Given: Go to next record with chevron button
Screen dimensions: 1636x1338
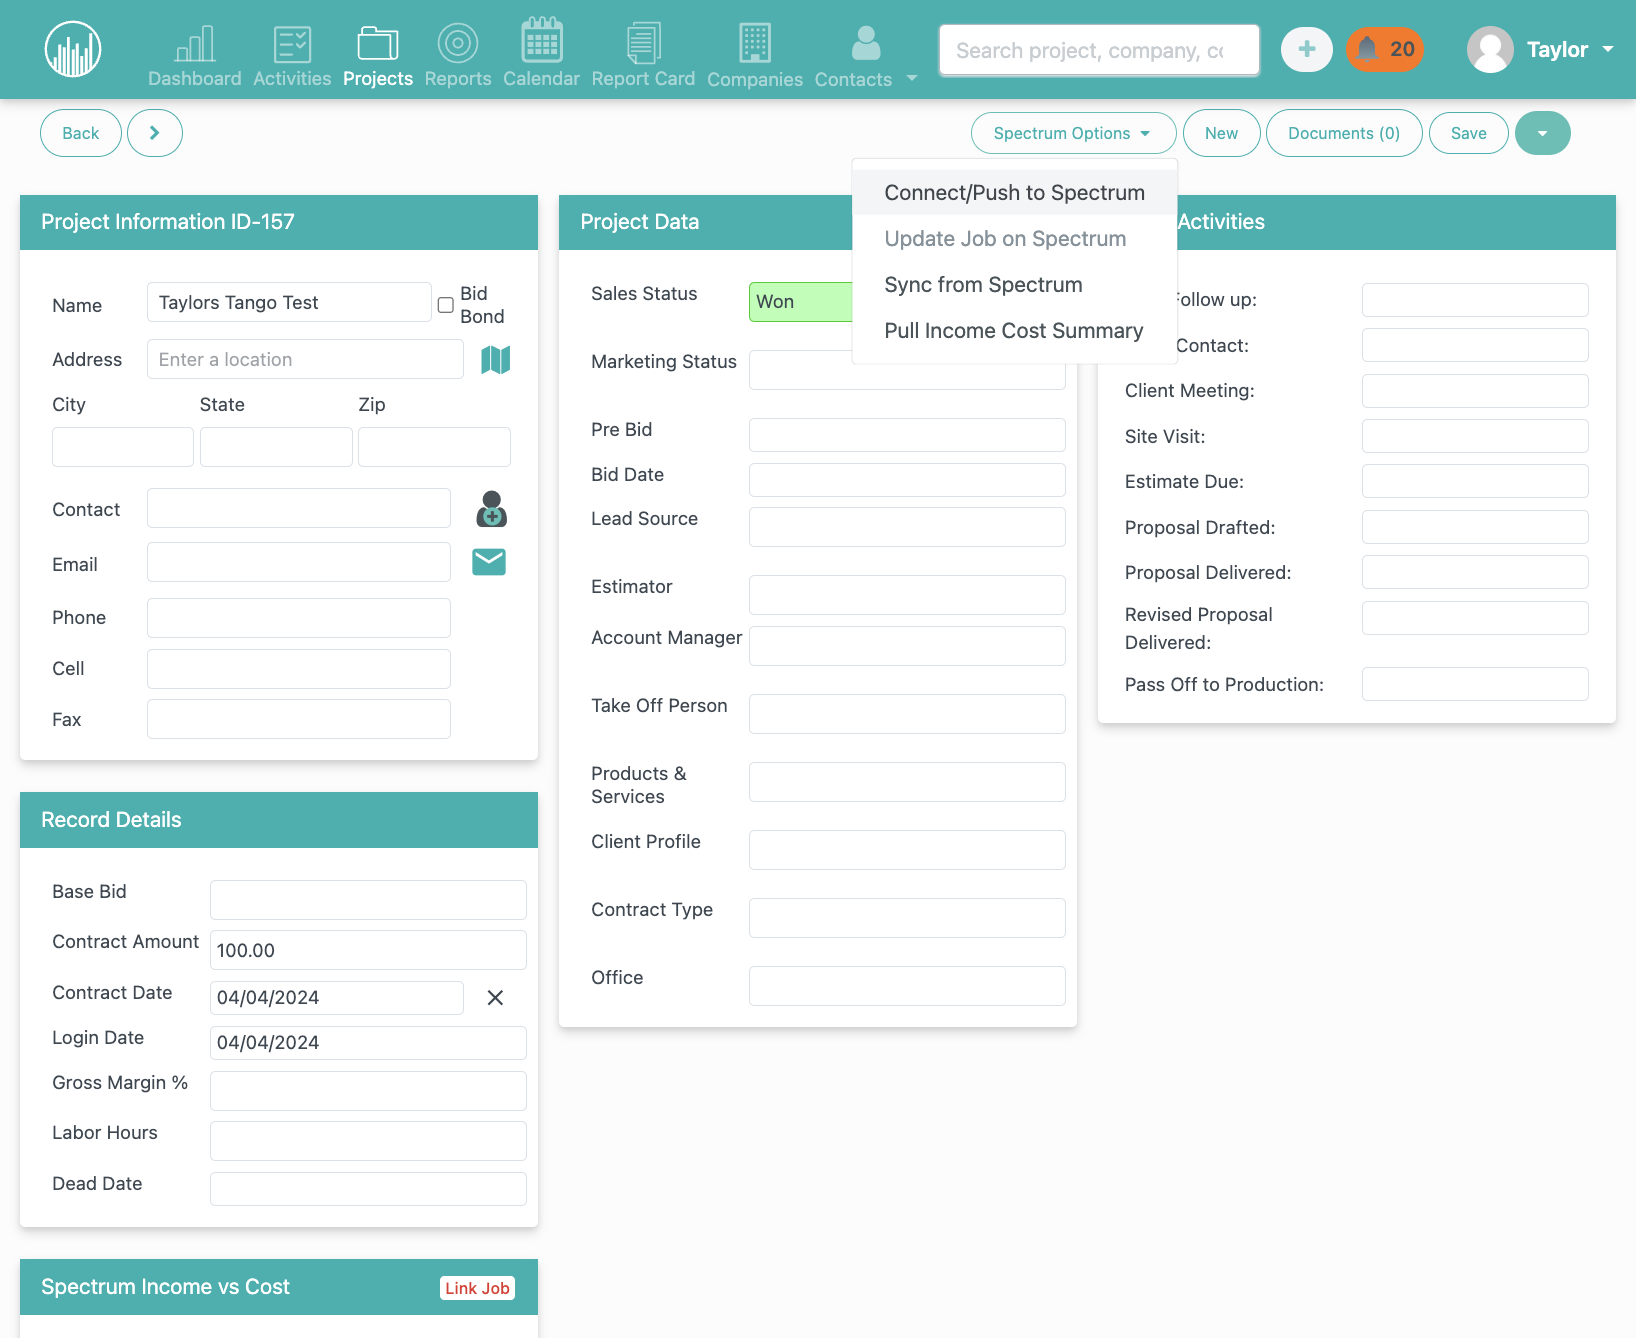Looking at the screenshot, I should [154, 133].
